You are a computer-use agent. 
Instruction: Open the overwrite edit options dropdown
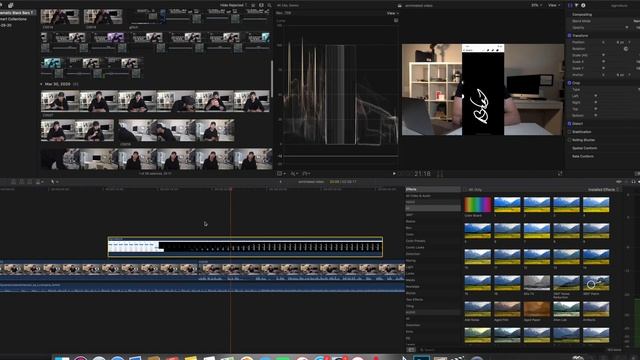(x=40, y=182)
